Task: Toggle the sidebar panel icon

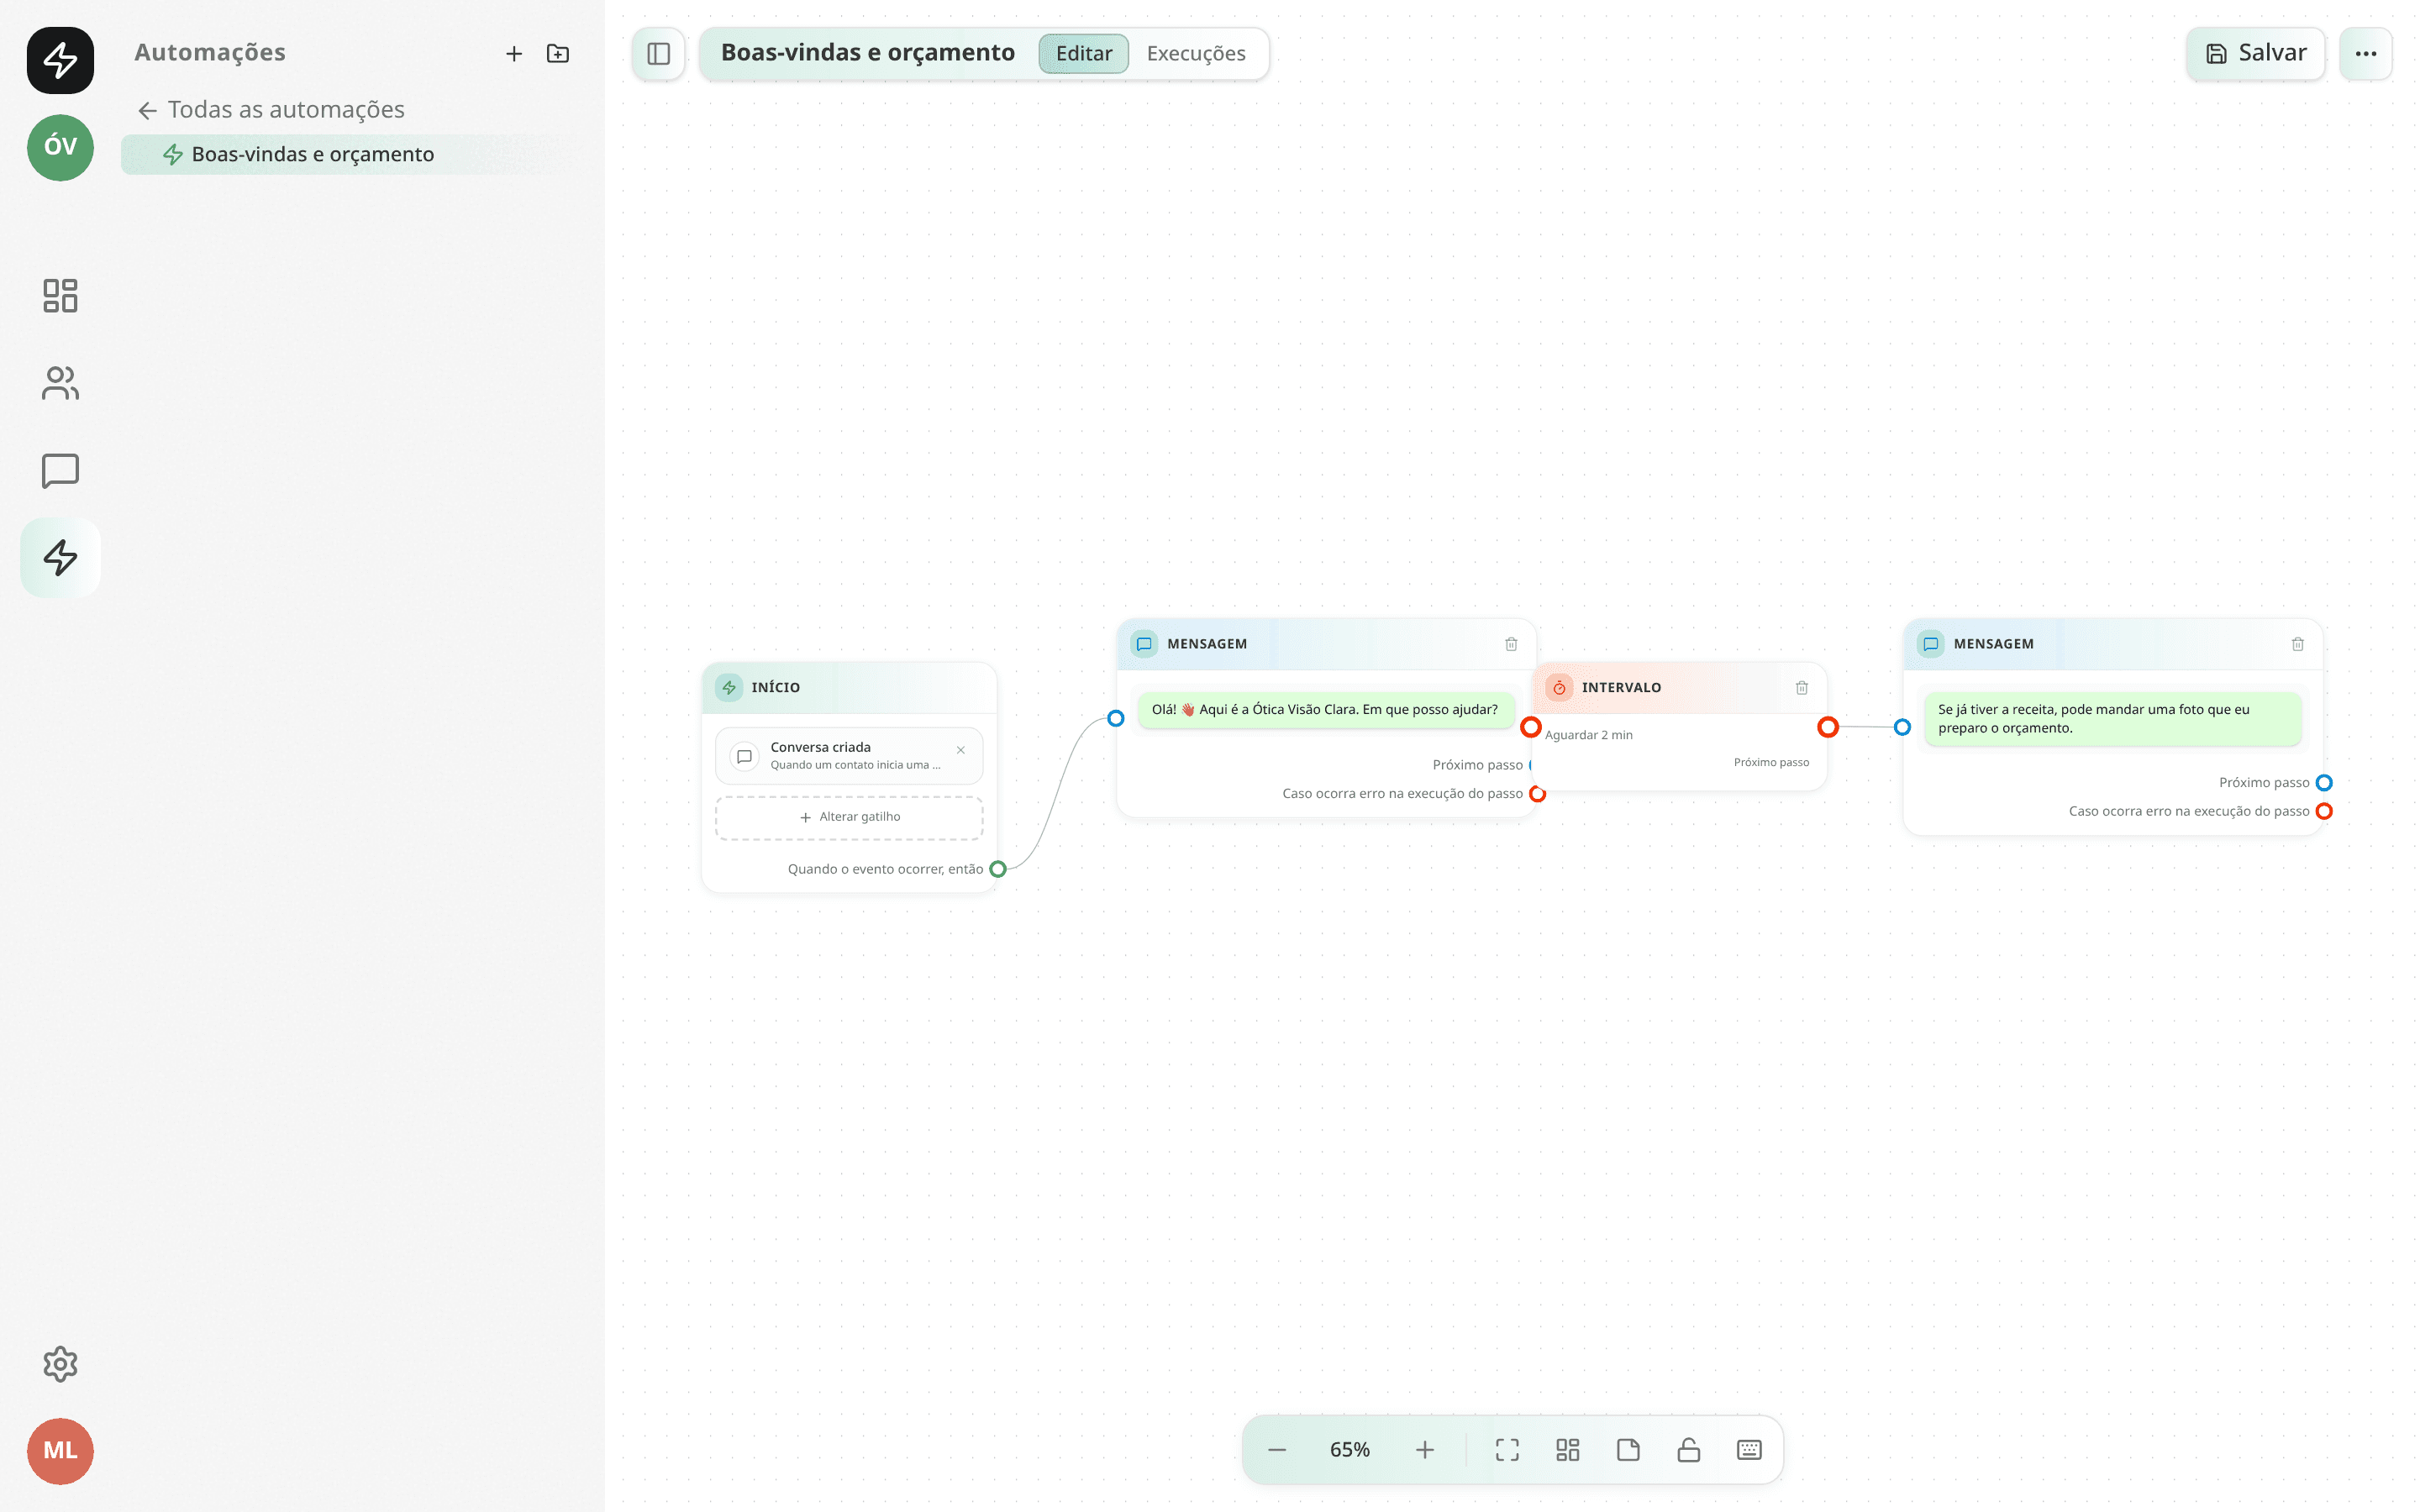Action: pyautogui.click(x=658, y=54)
